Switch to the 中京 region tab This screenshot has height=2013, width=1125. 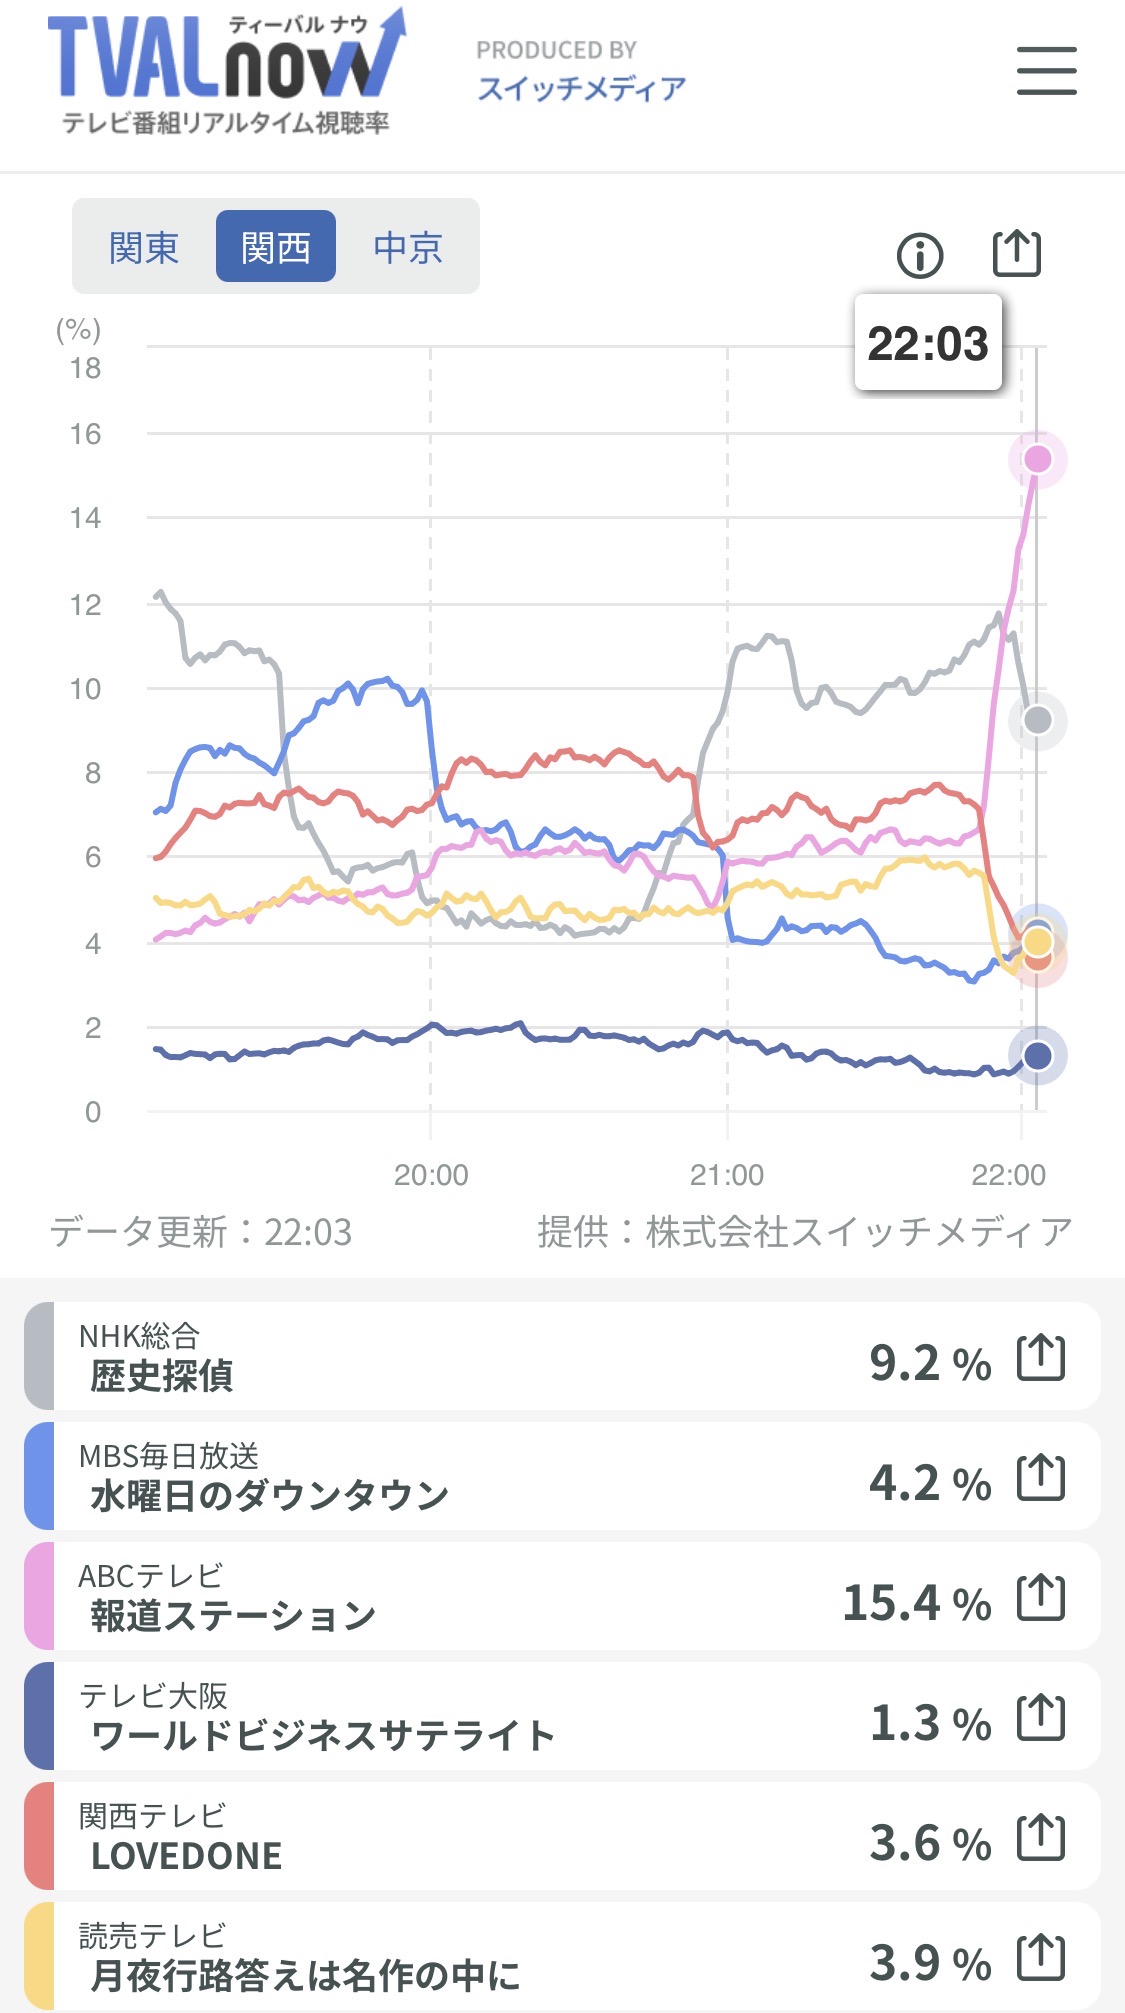click(408, 247)
